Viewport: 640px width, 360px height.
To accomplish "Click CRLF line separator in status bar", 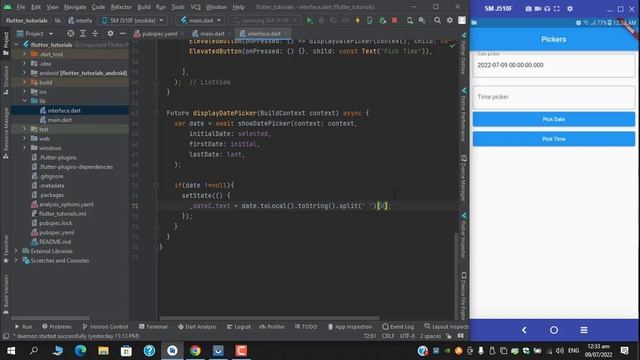I will click(388, 336).
